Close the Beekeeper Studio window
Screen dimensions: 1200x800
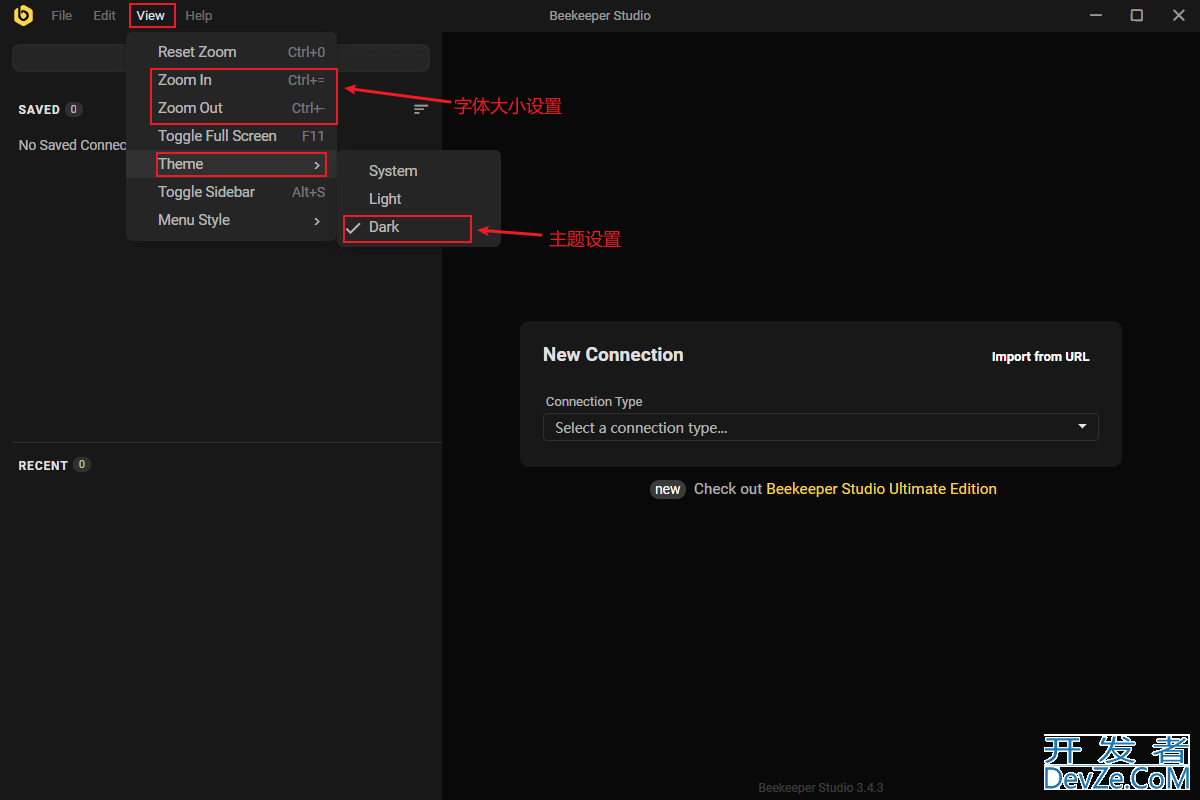1178,15
